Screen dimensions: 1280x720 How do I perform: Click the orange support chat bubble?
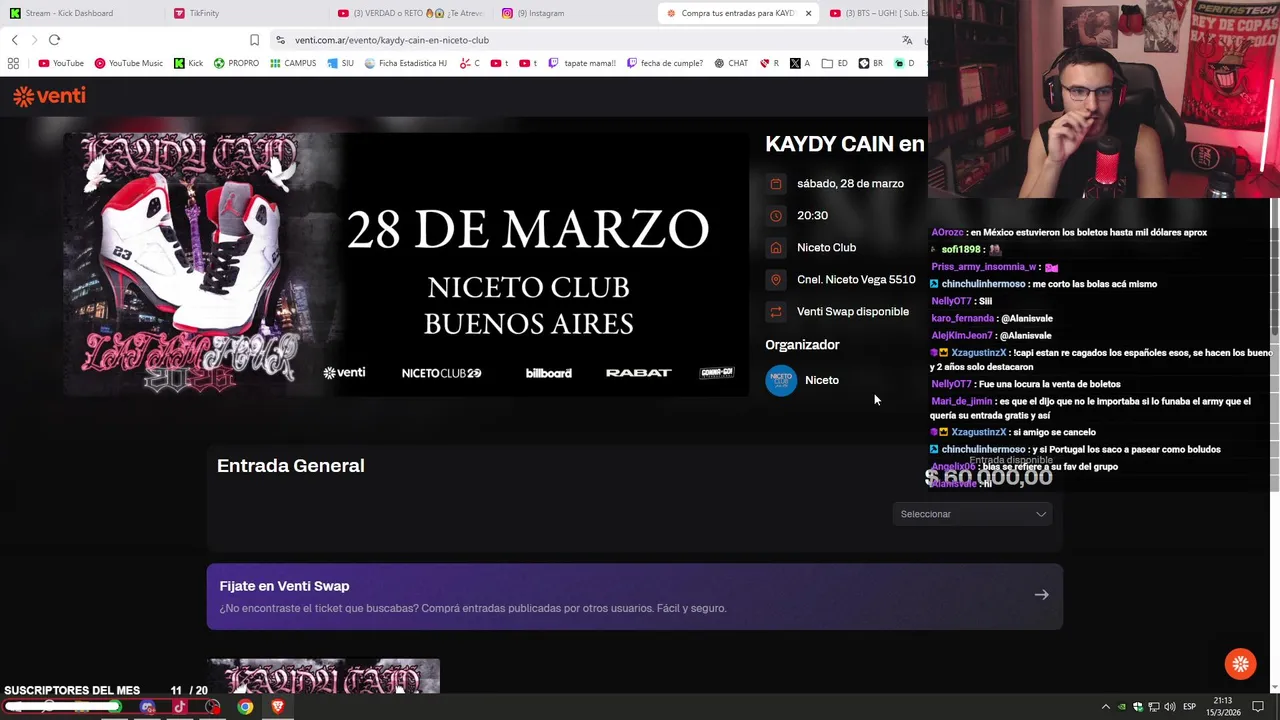1241,664
